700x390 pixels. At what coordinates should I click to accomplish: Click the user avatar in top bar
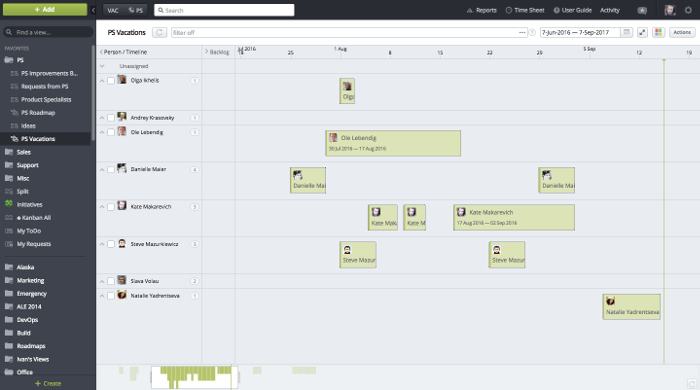point(669,10)
